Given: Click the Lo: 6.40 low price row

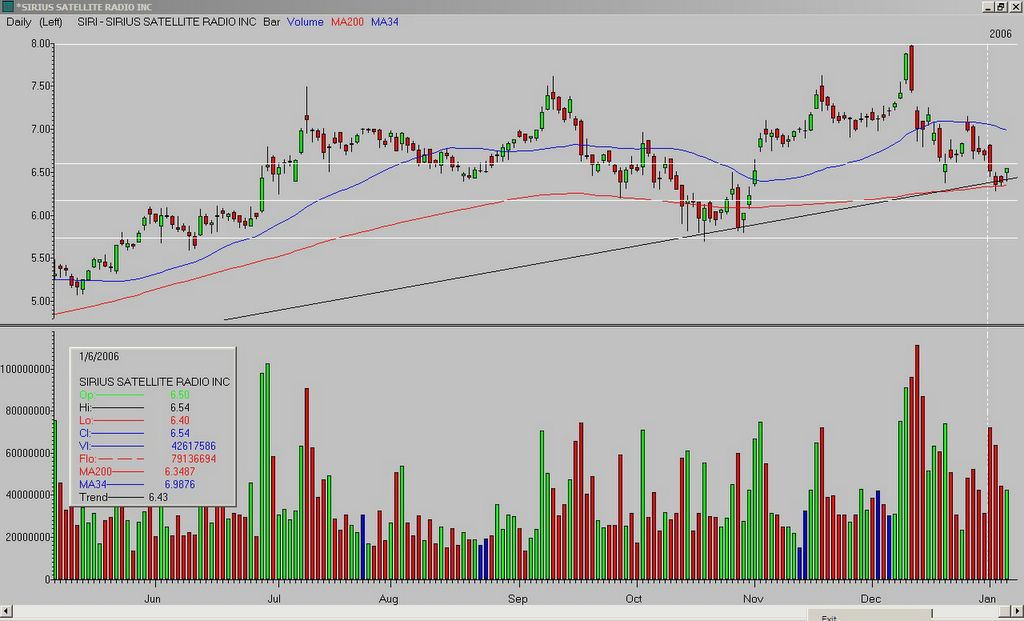Looking at the screenshot, I should coord(135,421).
